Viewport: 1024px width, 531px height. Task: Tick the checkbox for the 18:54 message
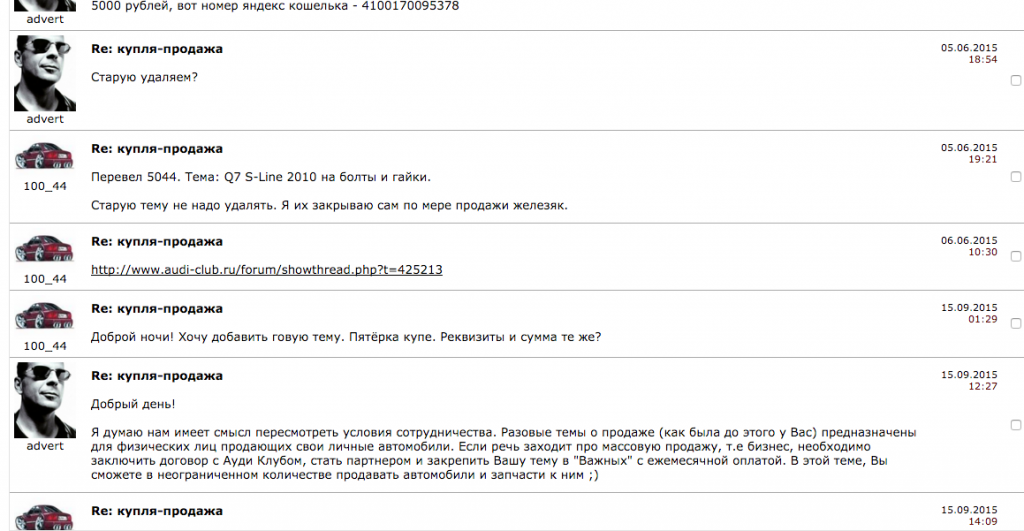(x=1016, y=80)
